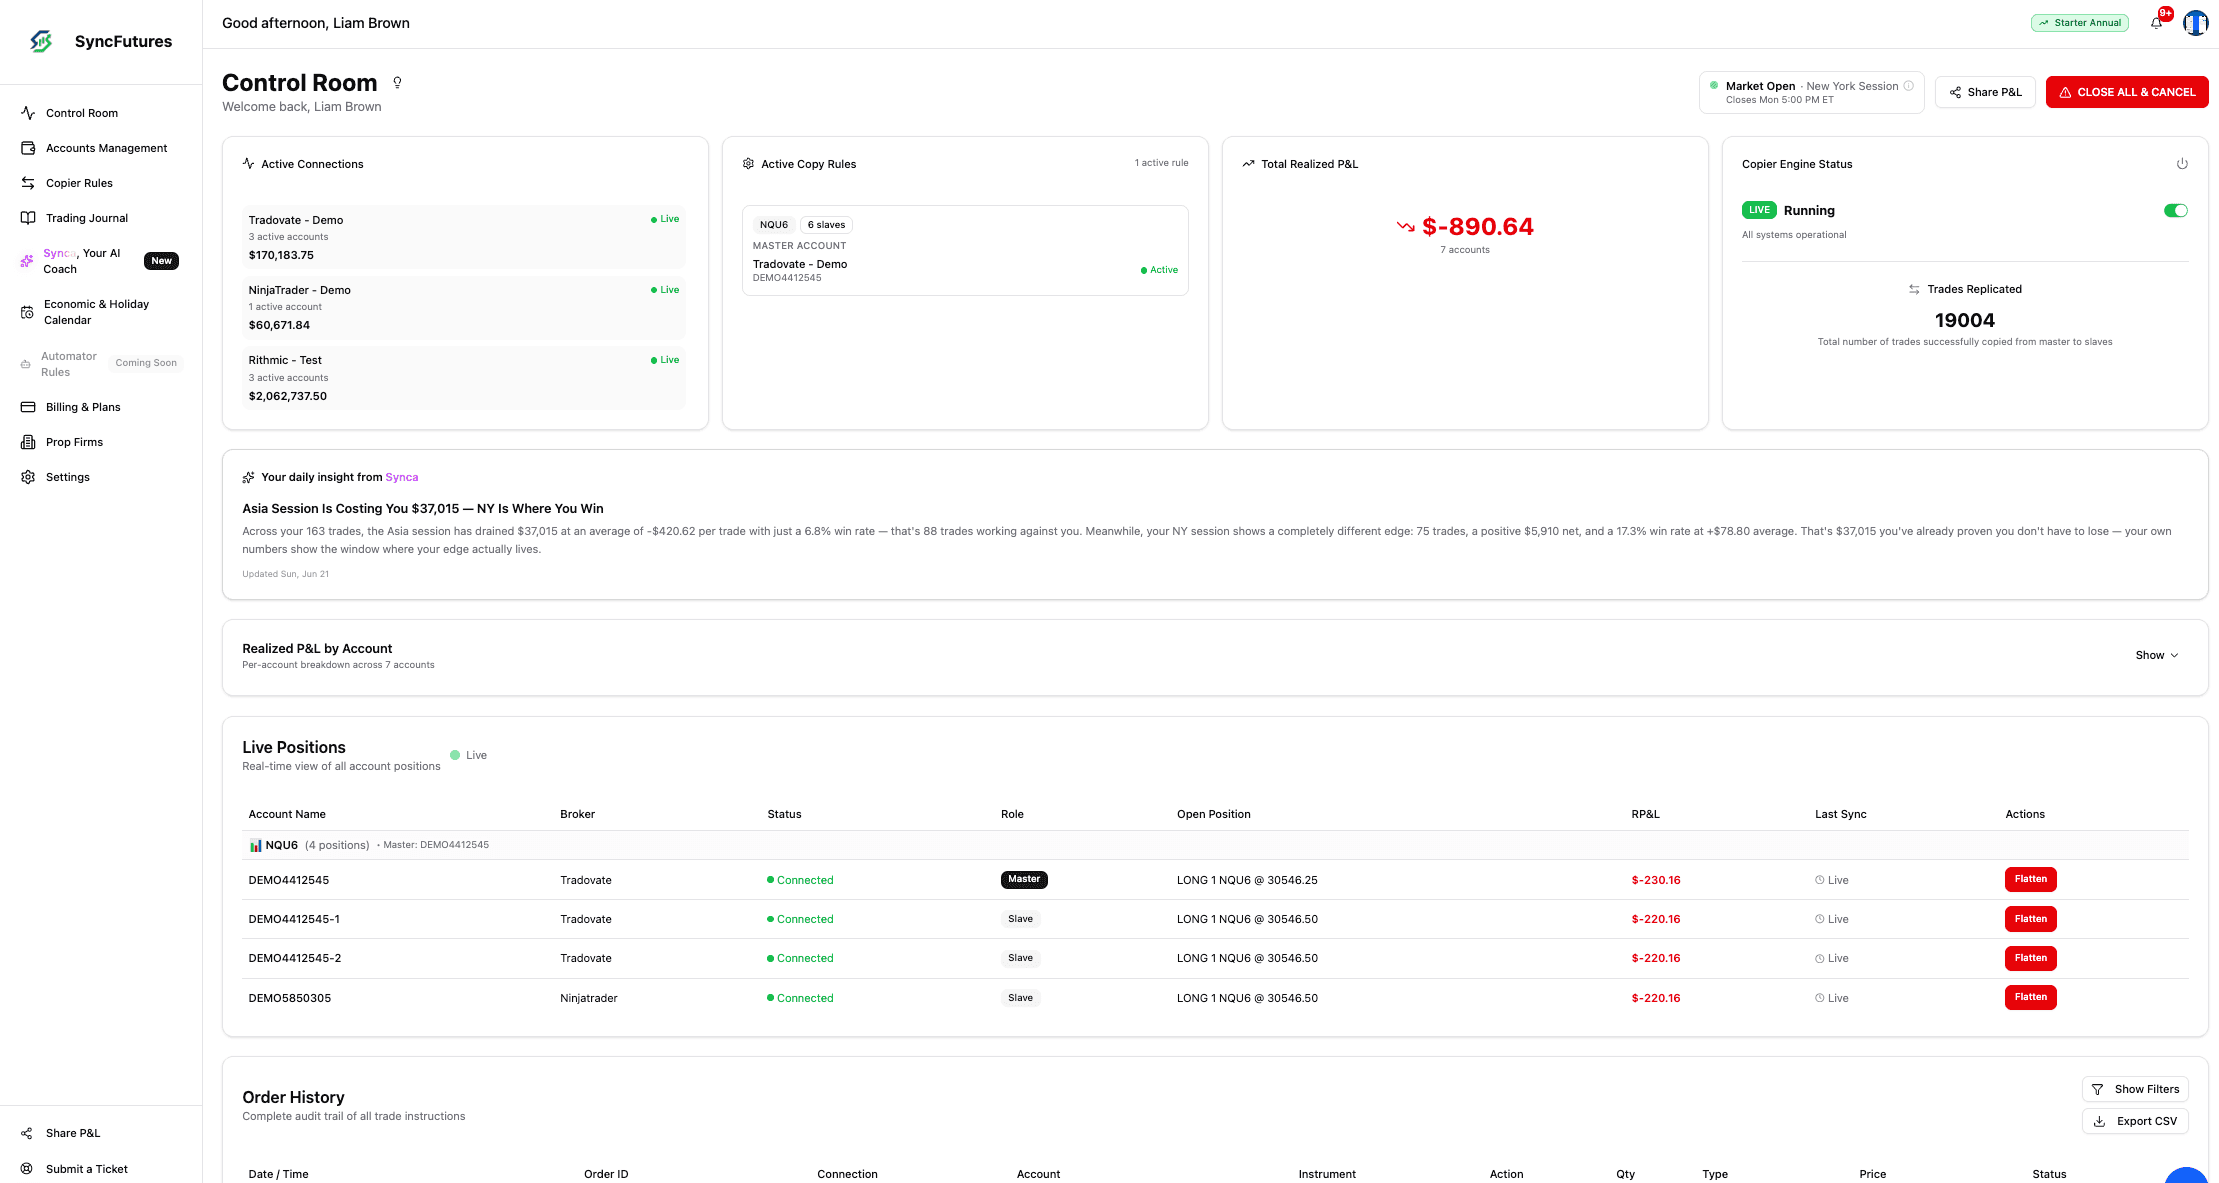Click the Market Open session indicator

point(1811,92)
